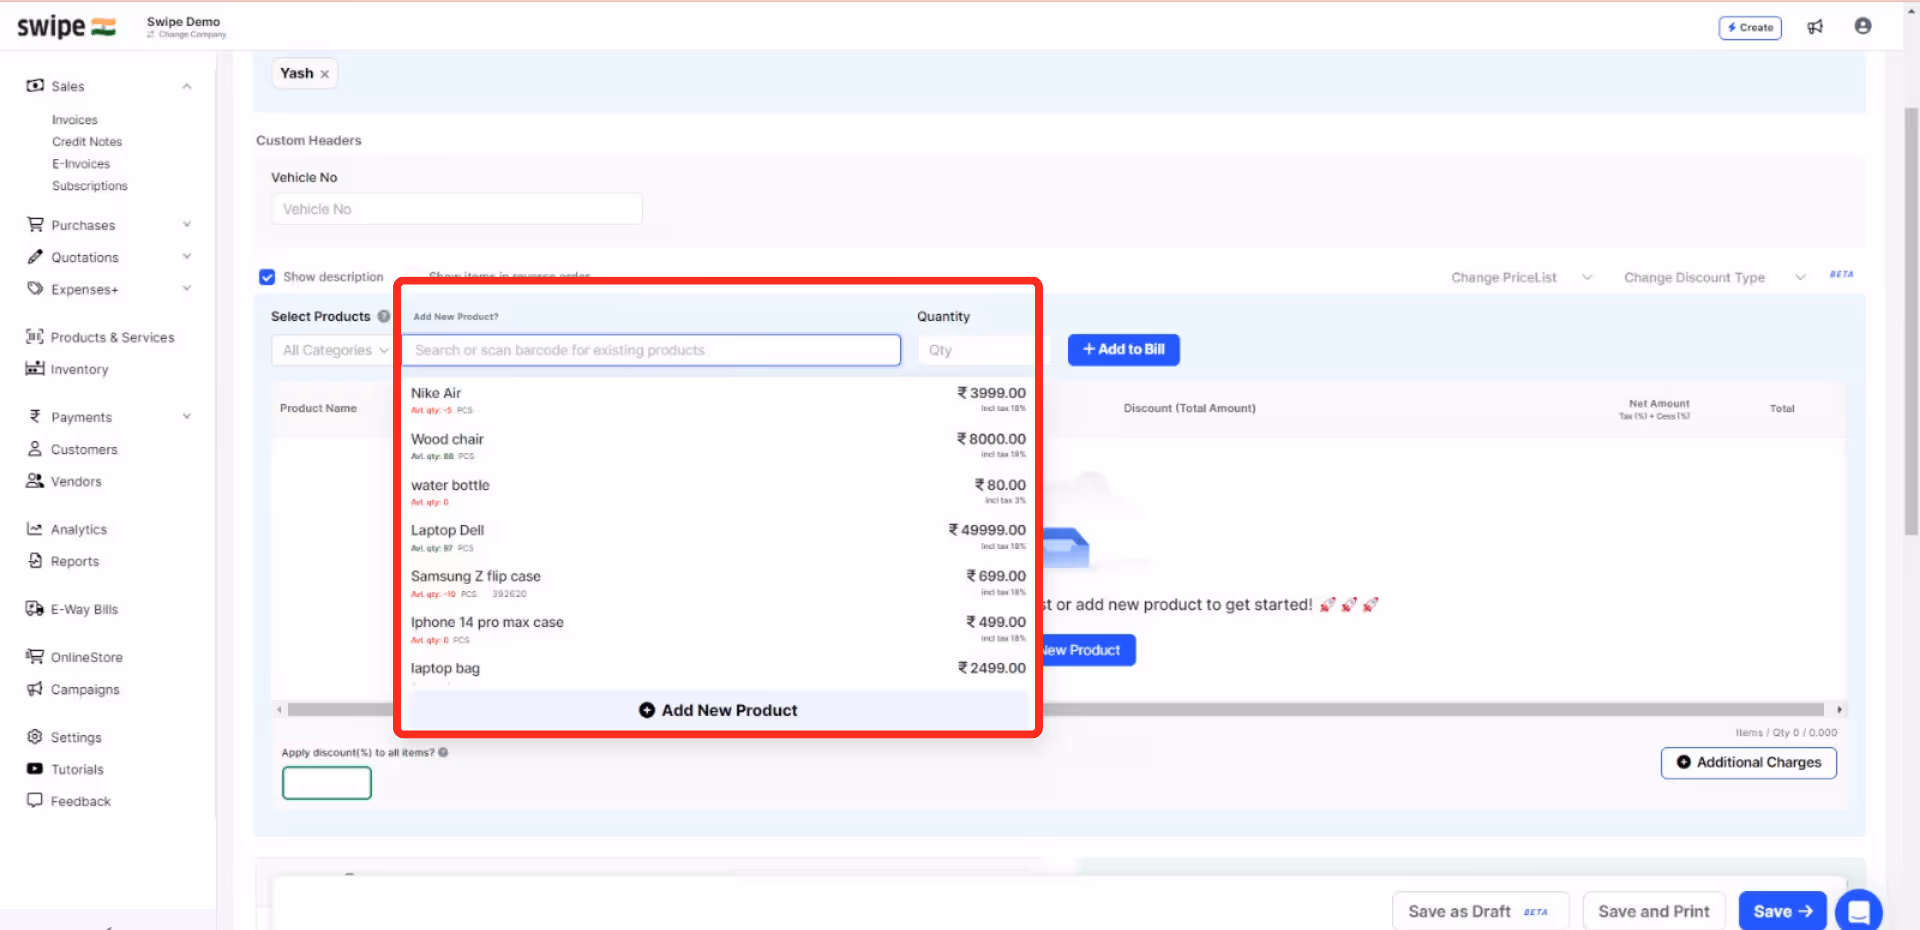Select Nike Air from product list
Image resolution: width=1920 pixels, height=930 pixels.
[717, 400]
